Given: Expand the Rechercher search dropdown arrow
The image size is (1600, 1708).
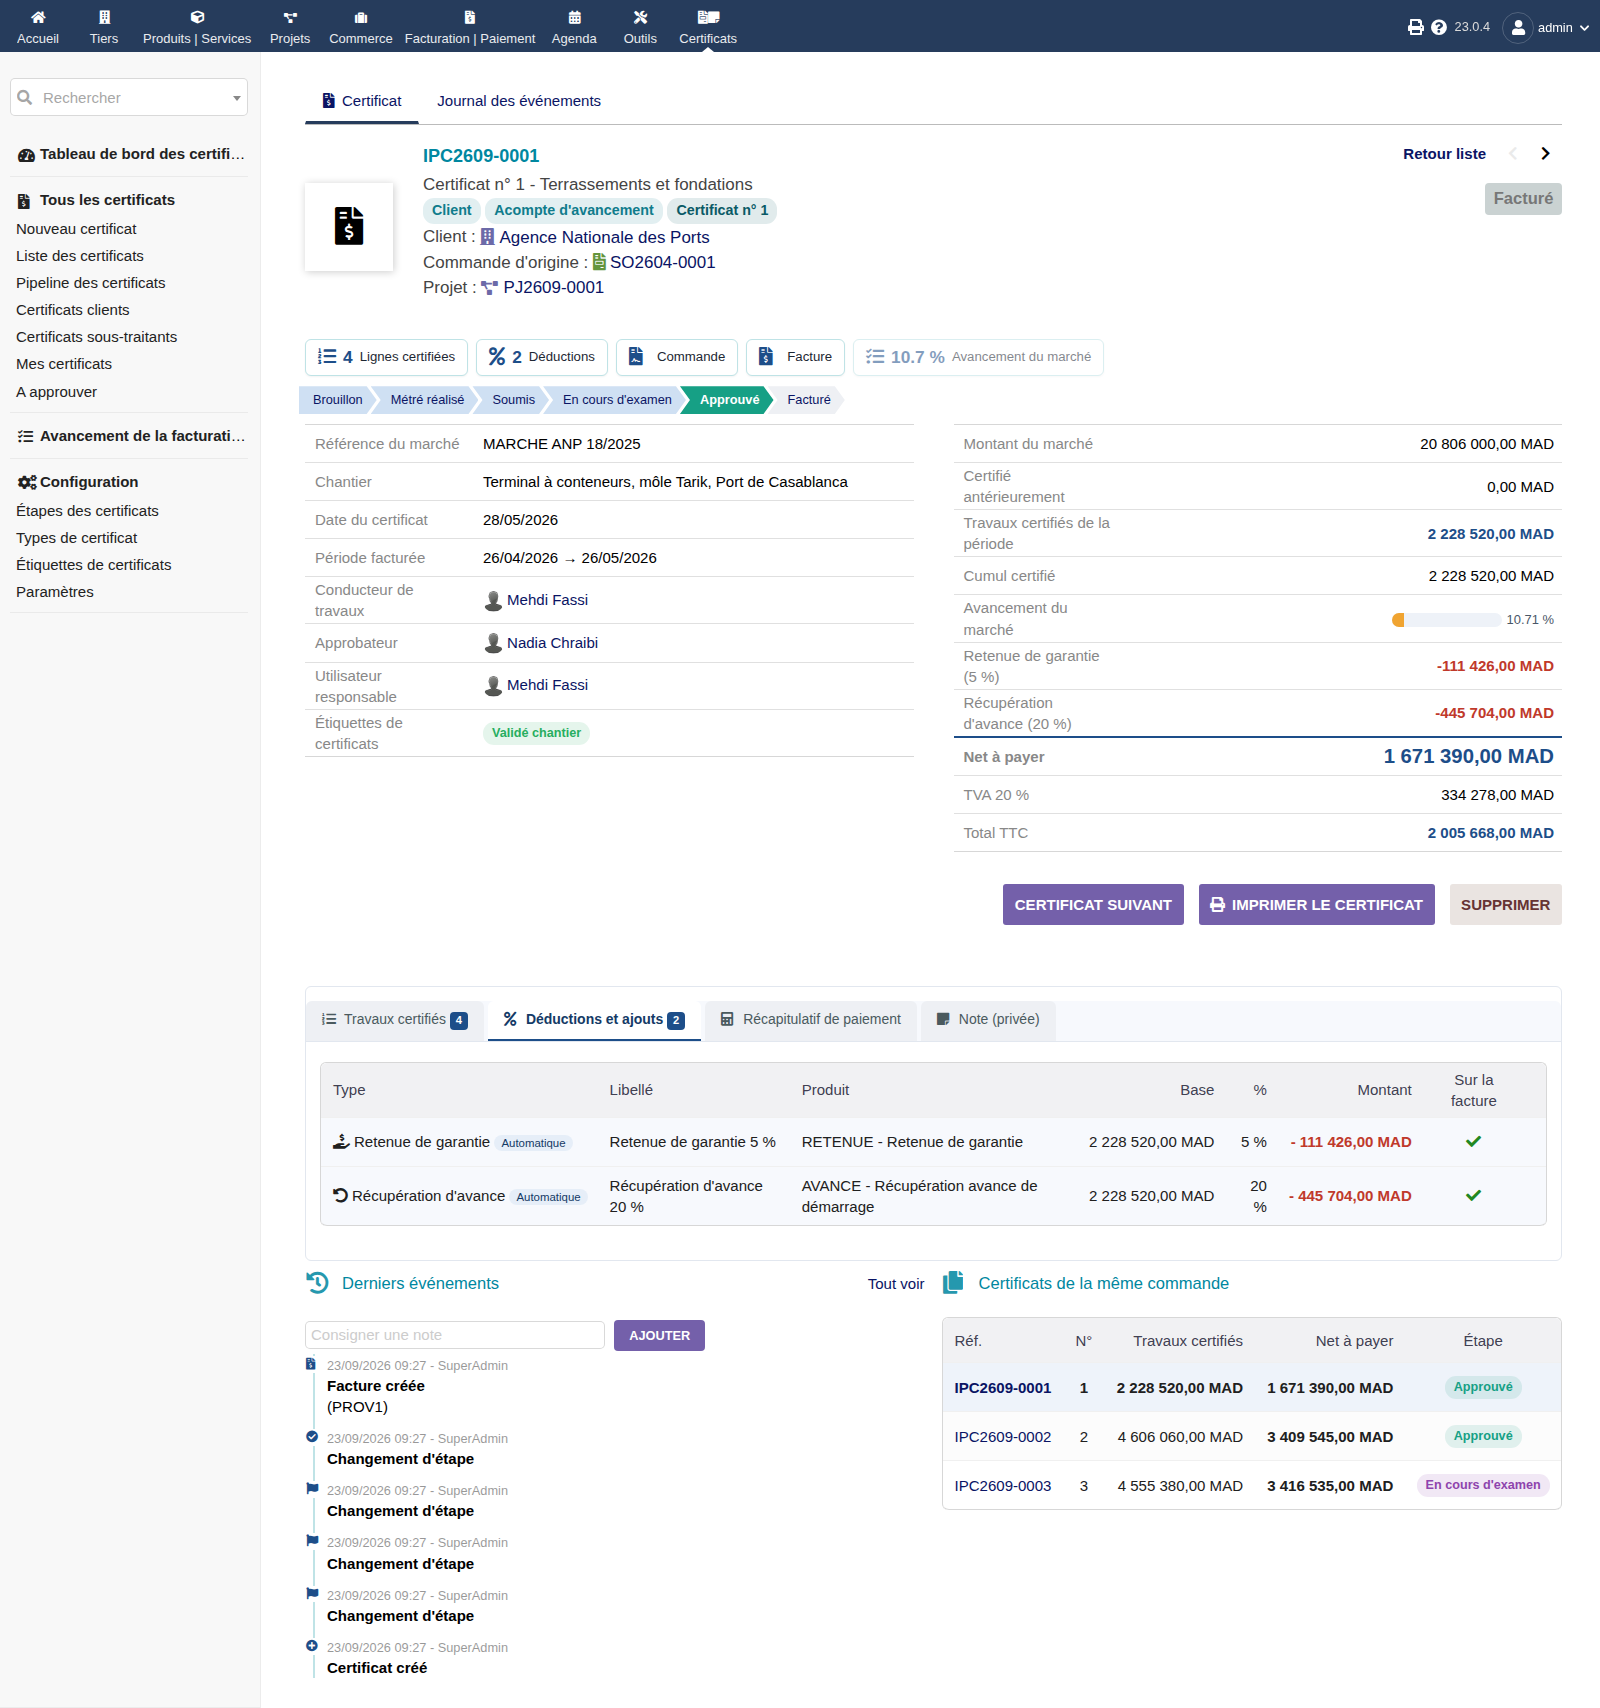Looking at the screenshot, I should [237, 98].
